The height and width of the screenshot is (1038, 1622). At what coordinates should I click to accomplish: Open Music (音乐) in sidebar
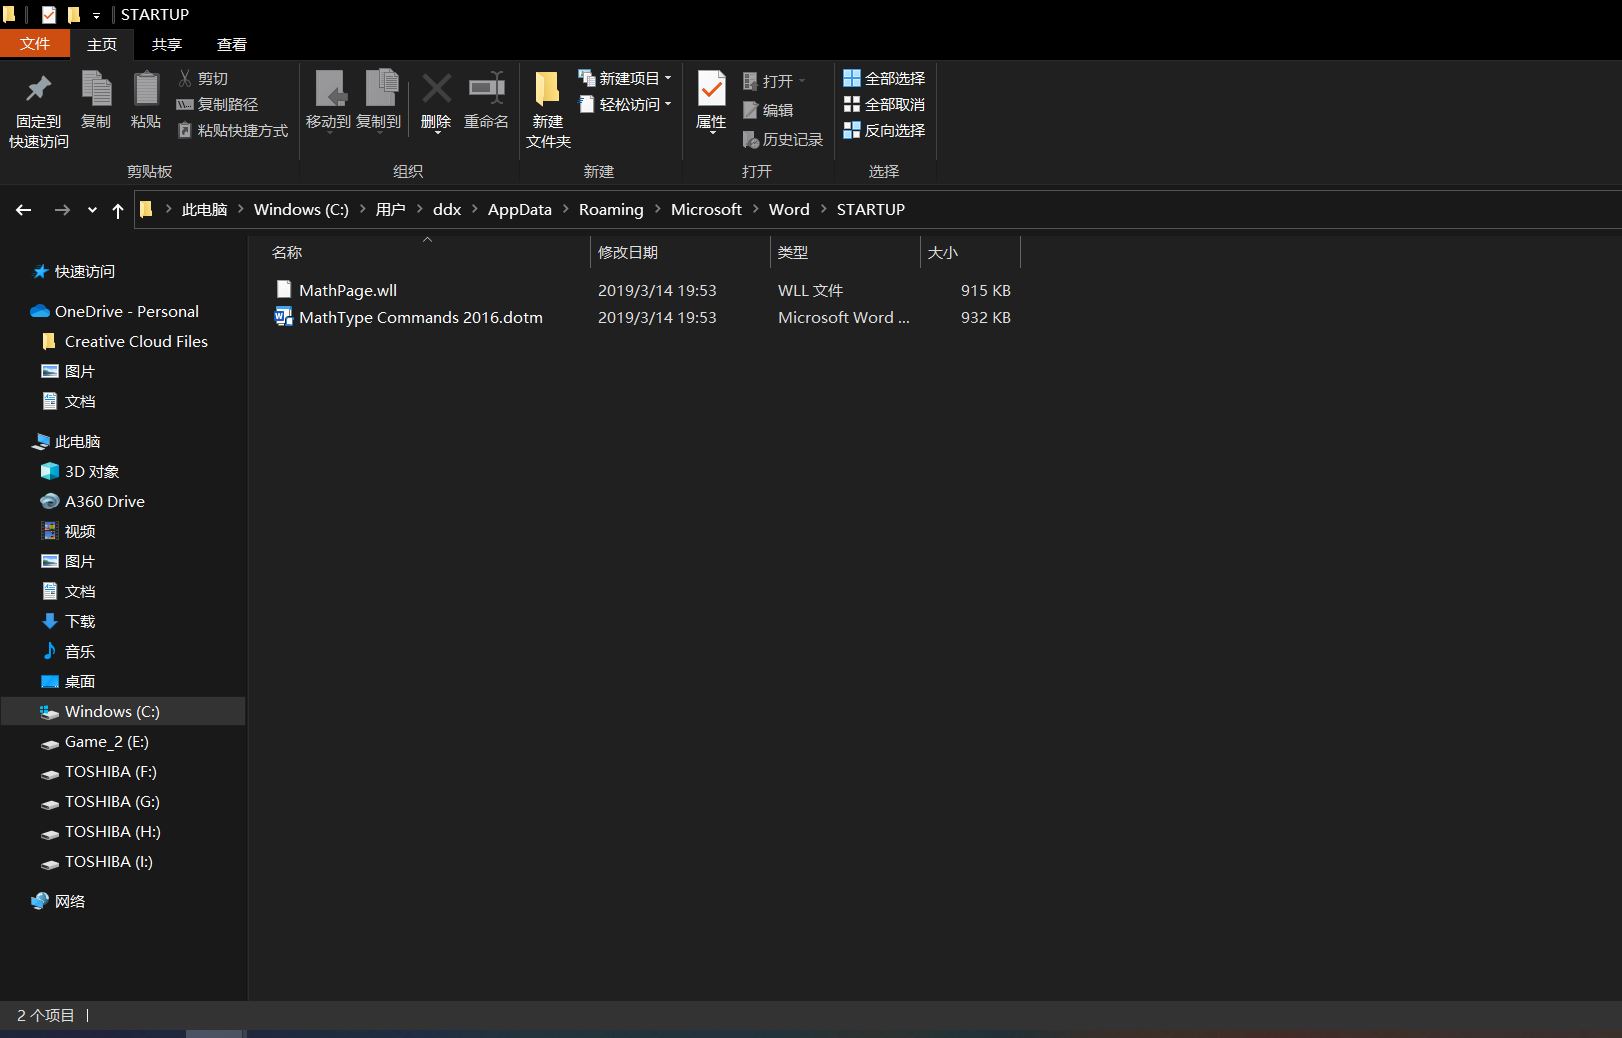pos(68,651)
